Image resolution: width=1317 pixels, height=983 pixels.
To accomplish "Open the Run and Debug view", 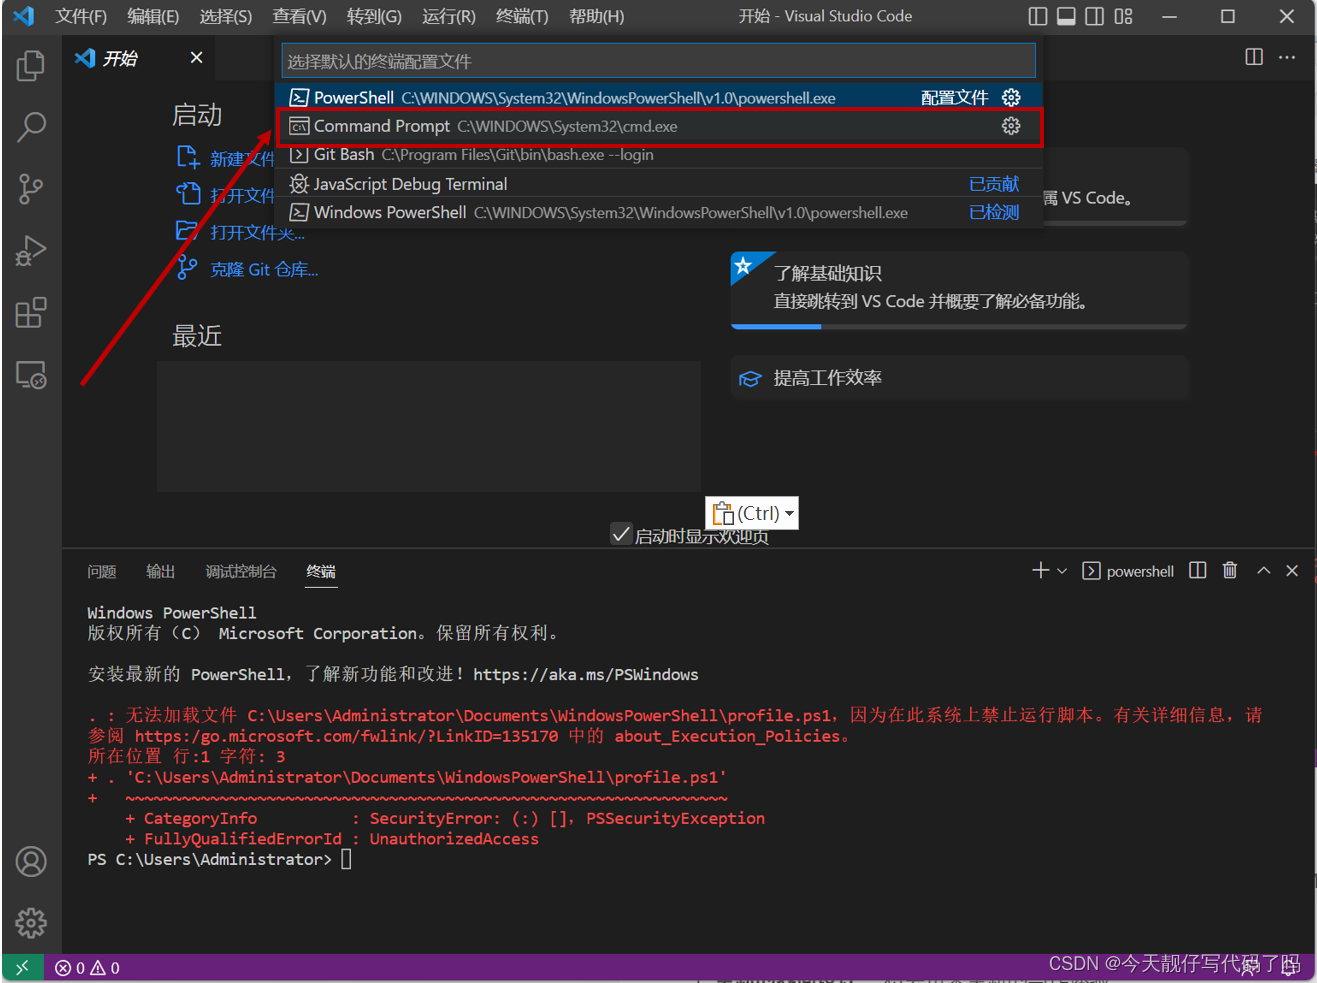I will [x=31, y=251].
